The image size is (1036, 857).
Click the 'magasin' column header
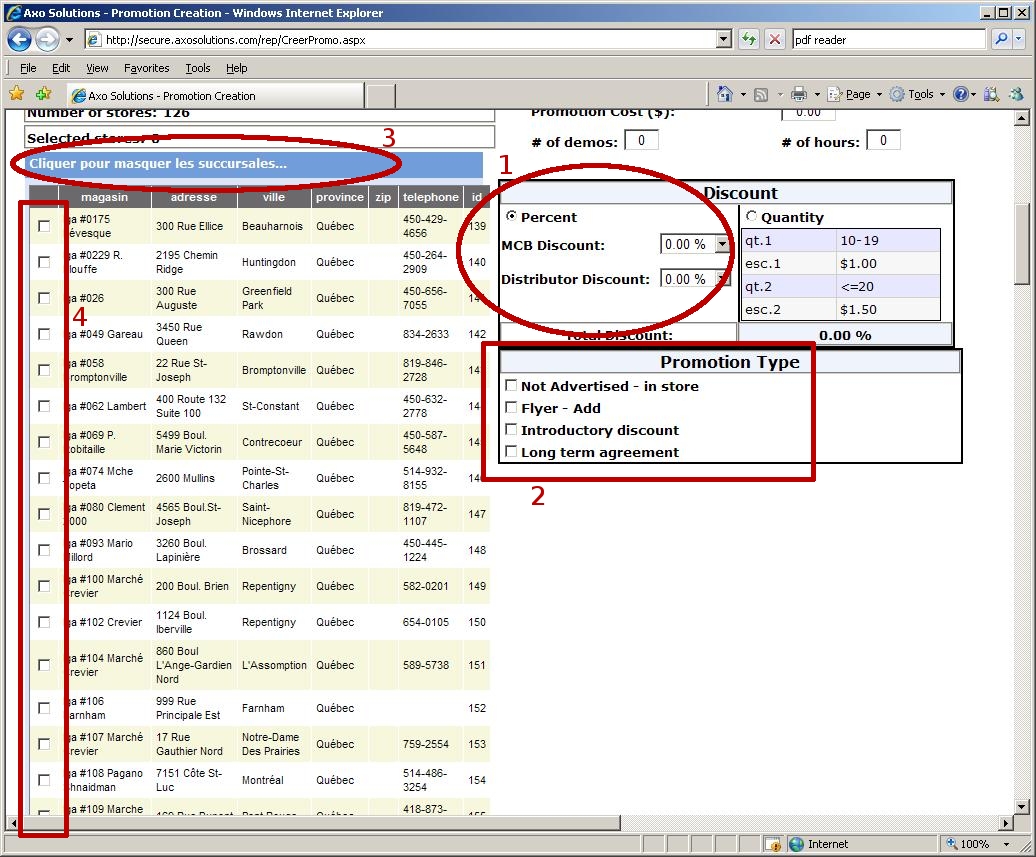104,197
